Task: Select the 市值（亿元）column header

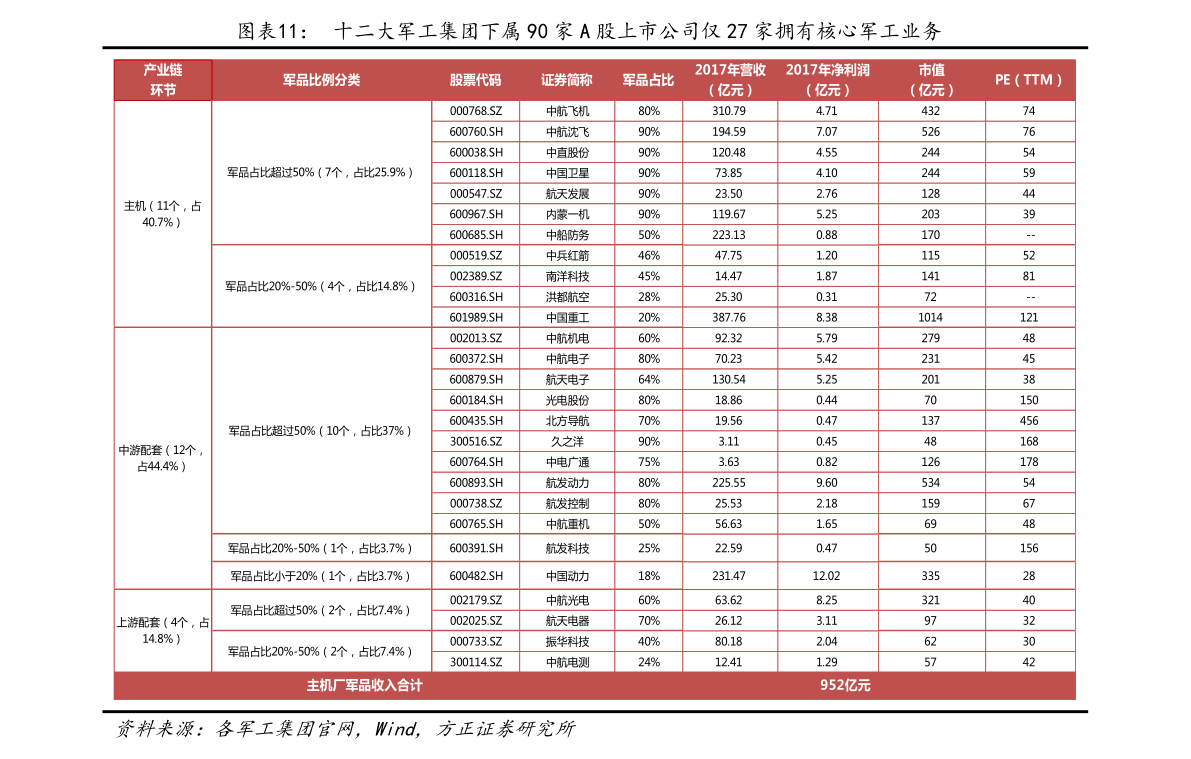Action: pos(931,80)
